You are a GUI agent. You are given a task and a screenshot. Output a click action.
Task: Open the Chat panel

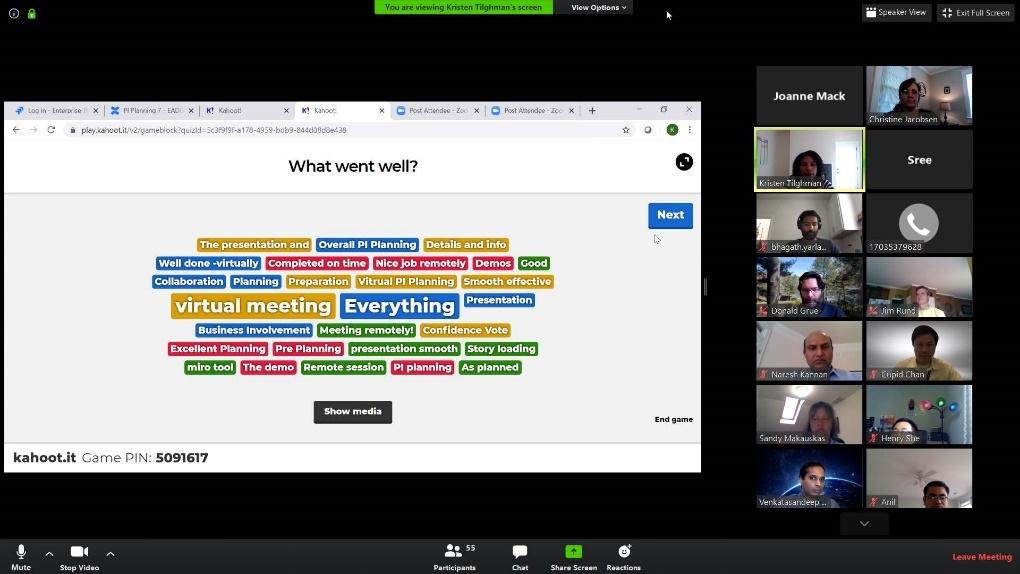coord(520,552)
